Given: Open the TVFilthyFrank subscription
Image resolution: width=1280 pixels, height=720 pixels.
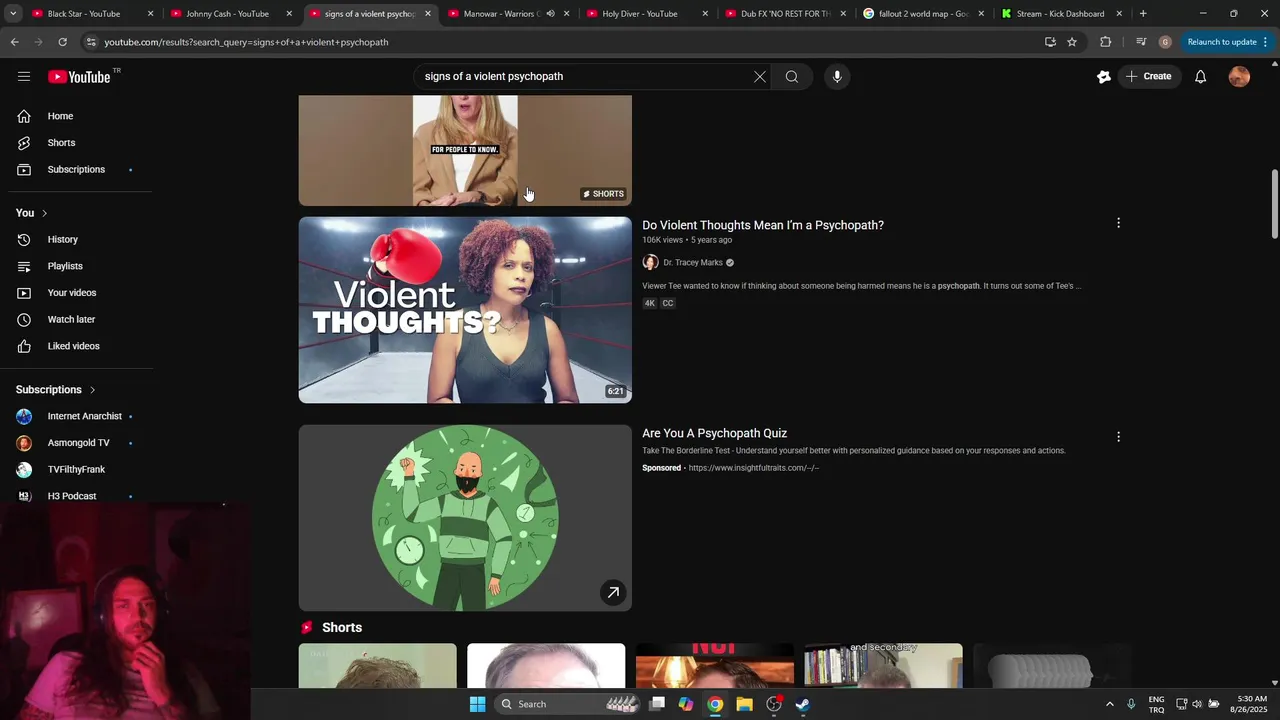Looking at the screenshot, I should [76, 469].
